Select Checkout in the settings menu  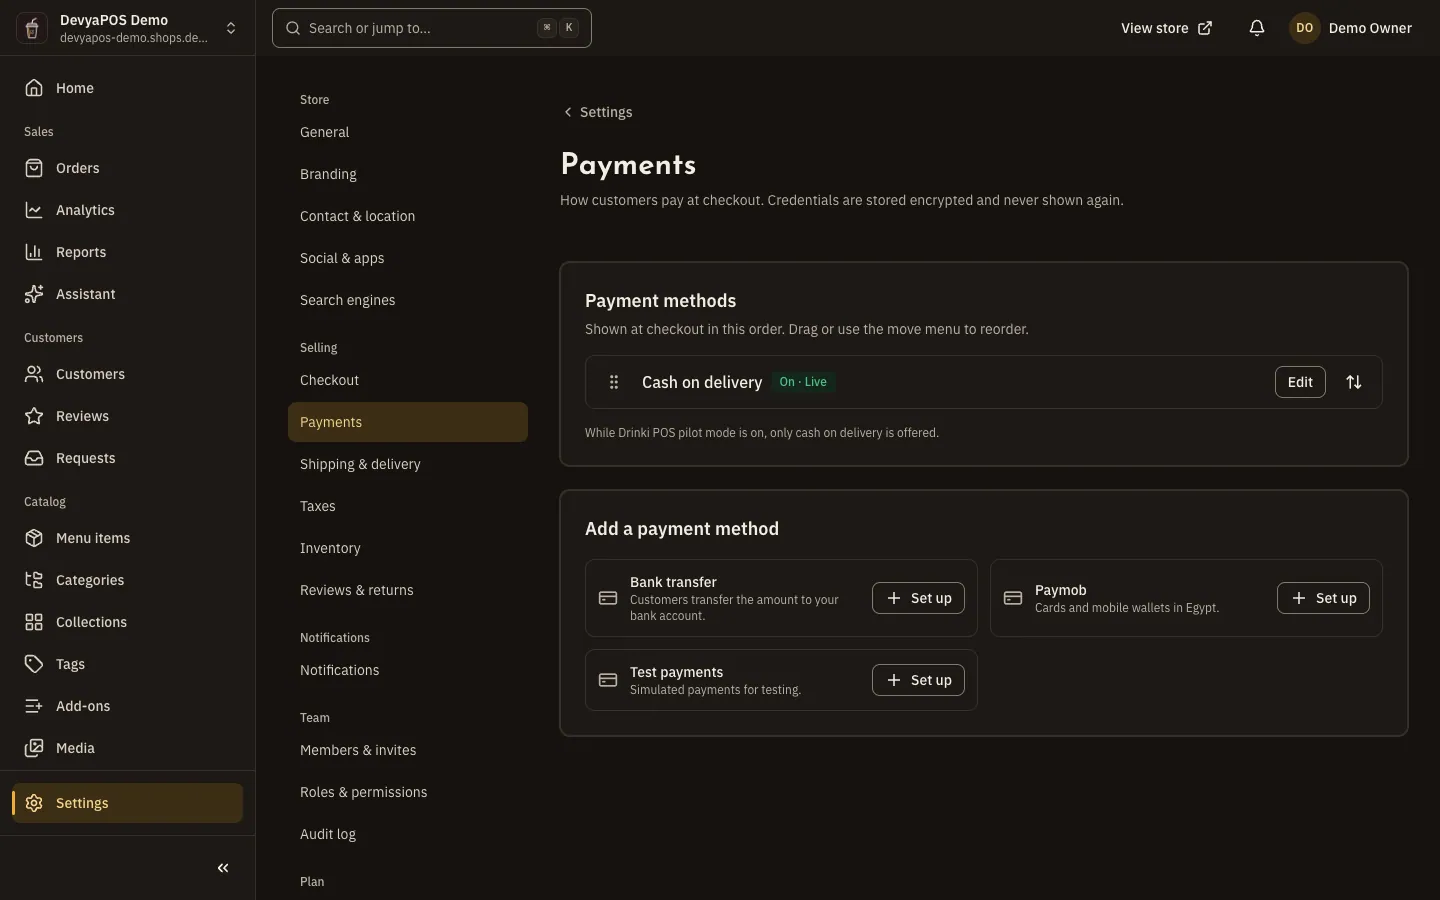(408, 380)
